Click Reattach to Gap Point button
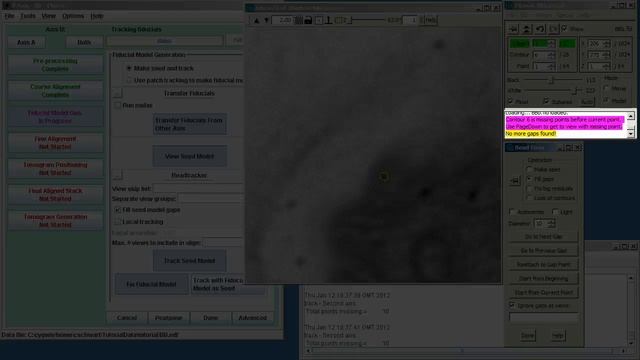The width and height of the screenshot is (640, 360). [544, 264]
